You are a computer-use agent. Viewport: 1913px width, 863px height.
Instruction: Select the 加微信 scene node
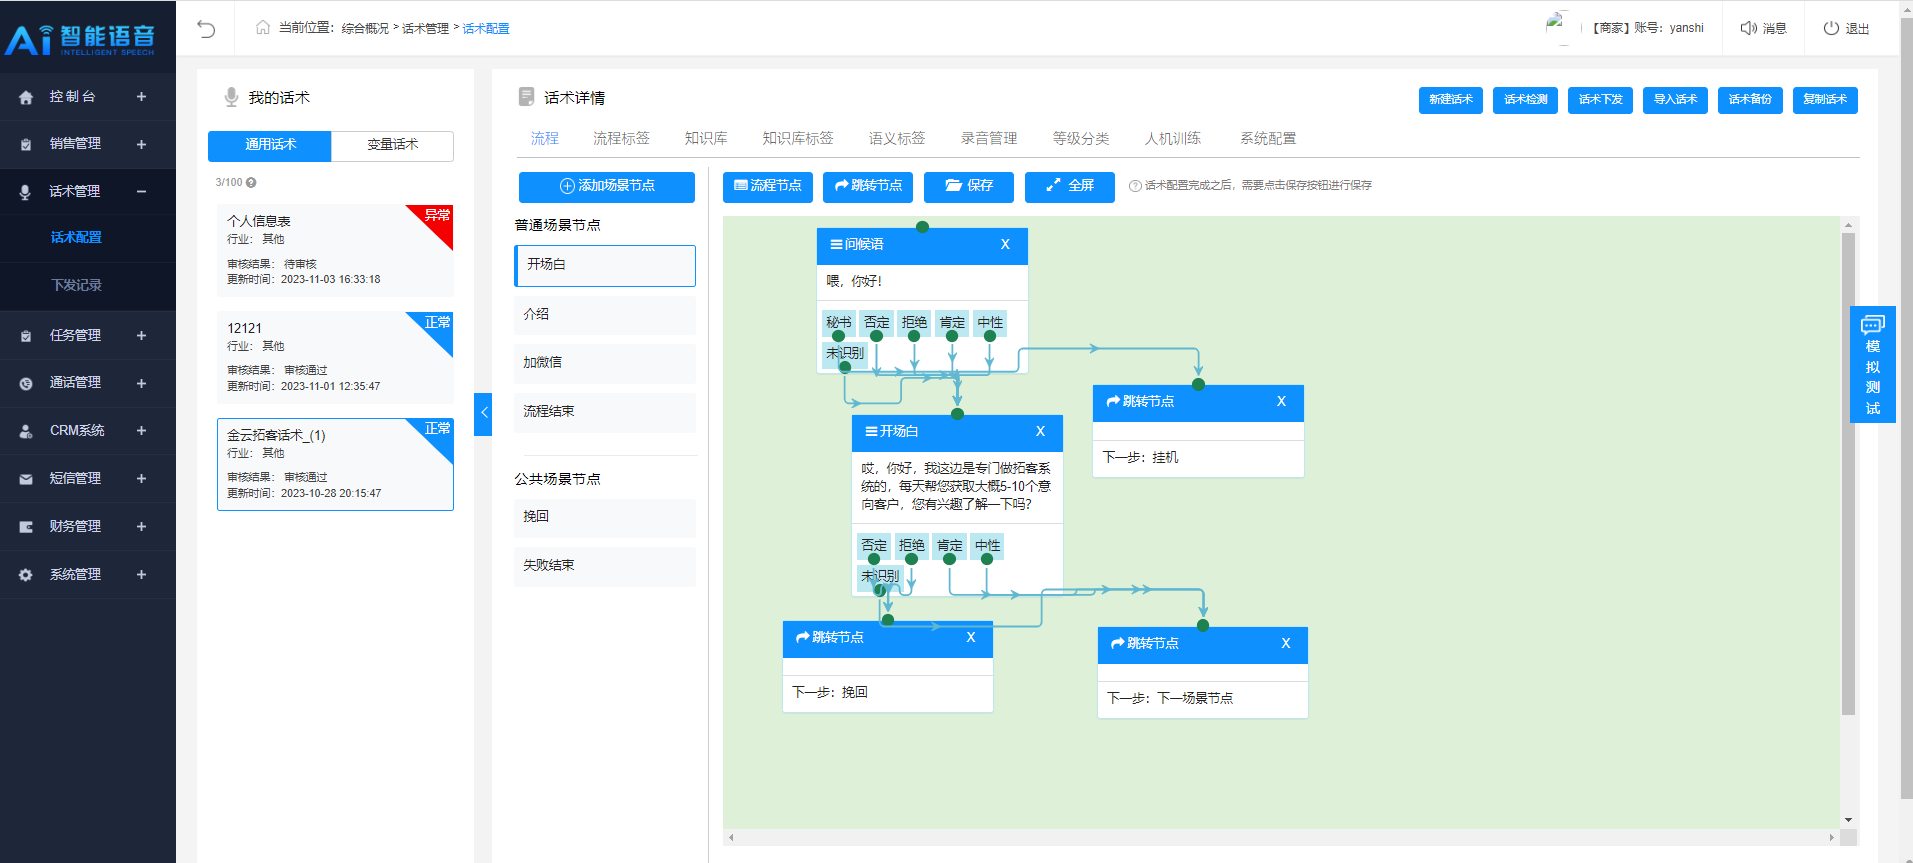click(605, 363)
